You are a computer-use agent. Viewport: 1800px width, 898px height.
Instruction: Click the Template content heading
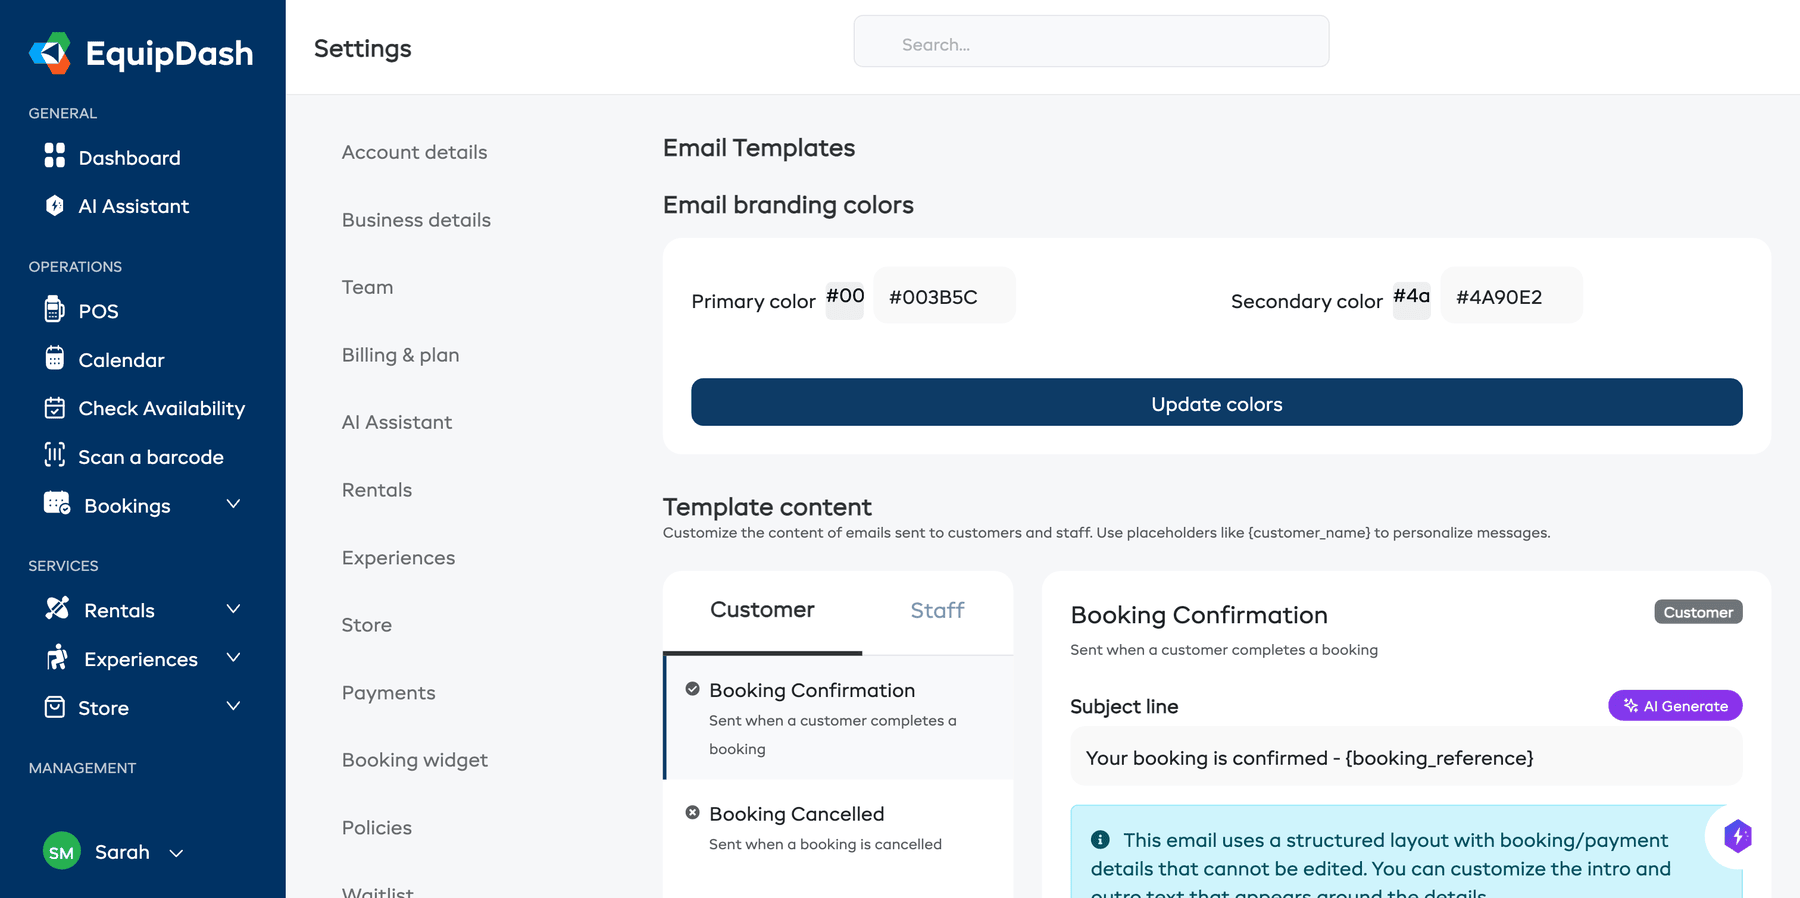coord(767,507)
